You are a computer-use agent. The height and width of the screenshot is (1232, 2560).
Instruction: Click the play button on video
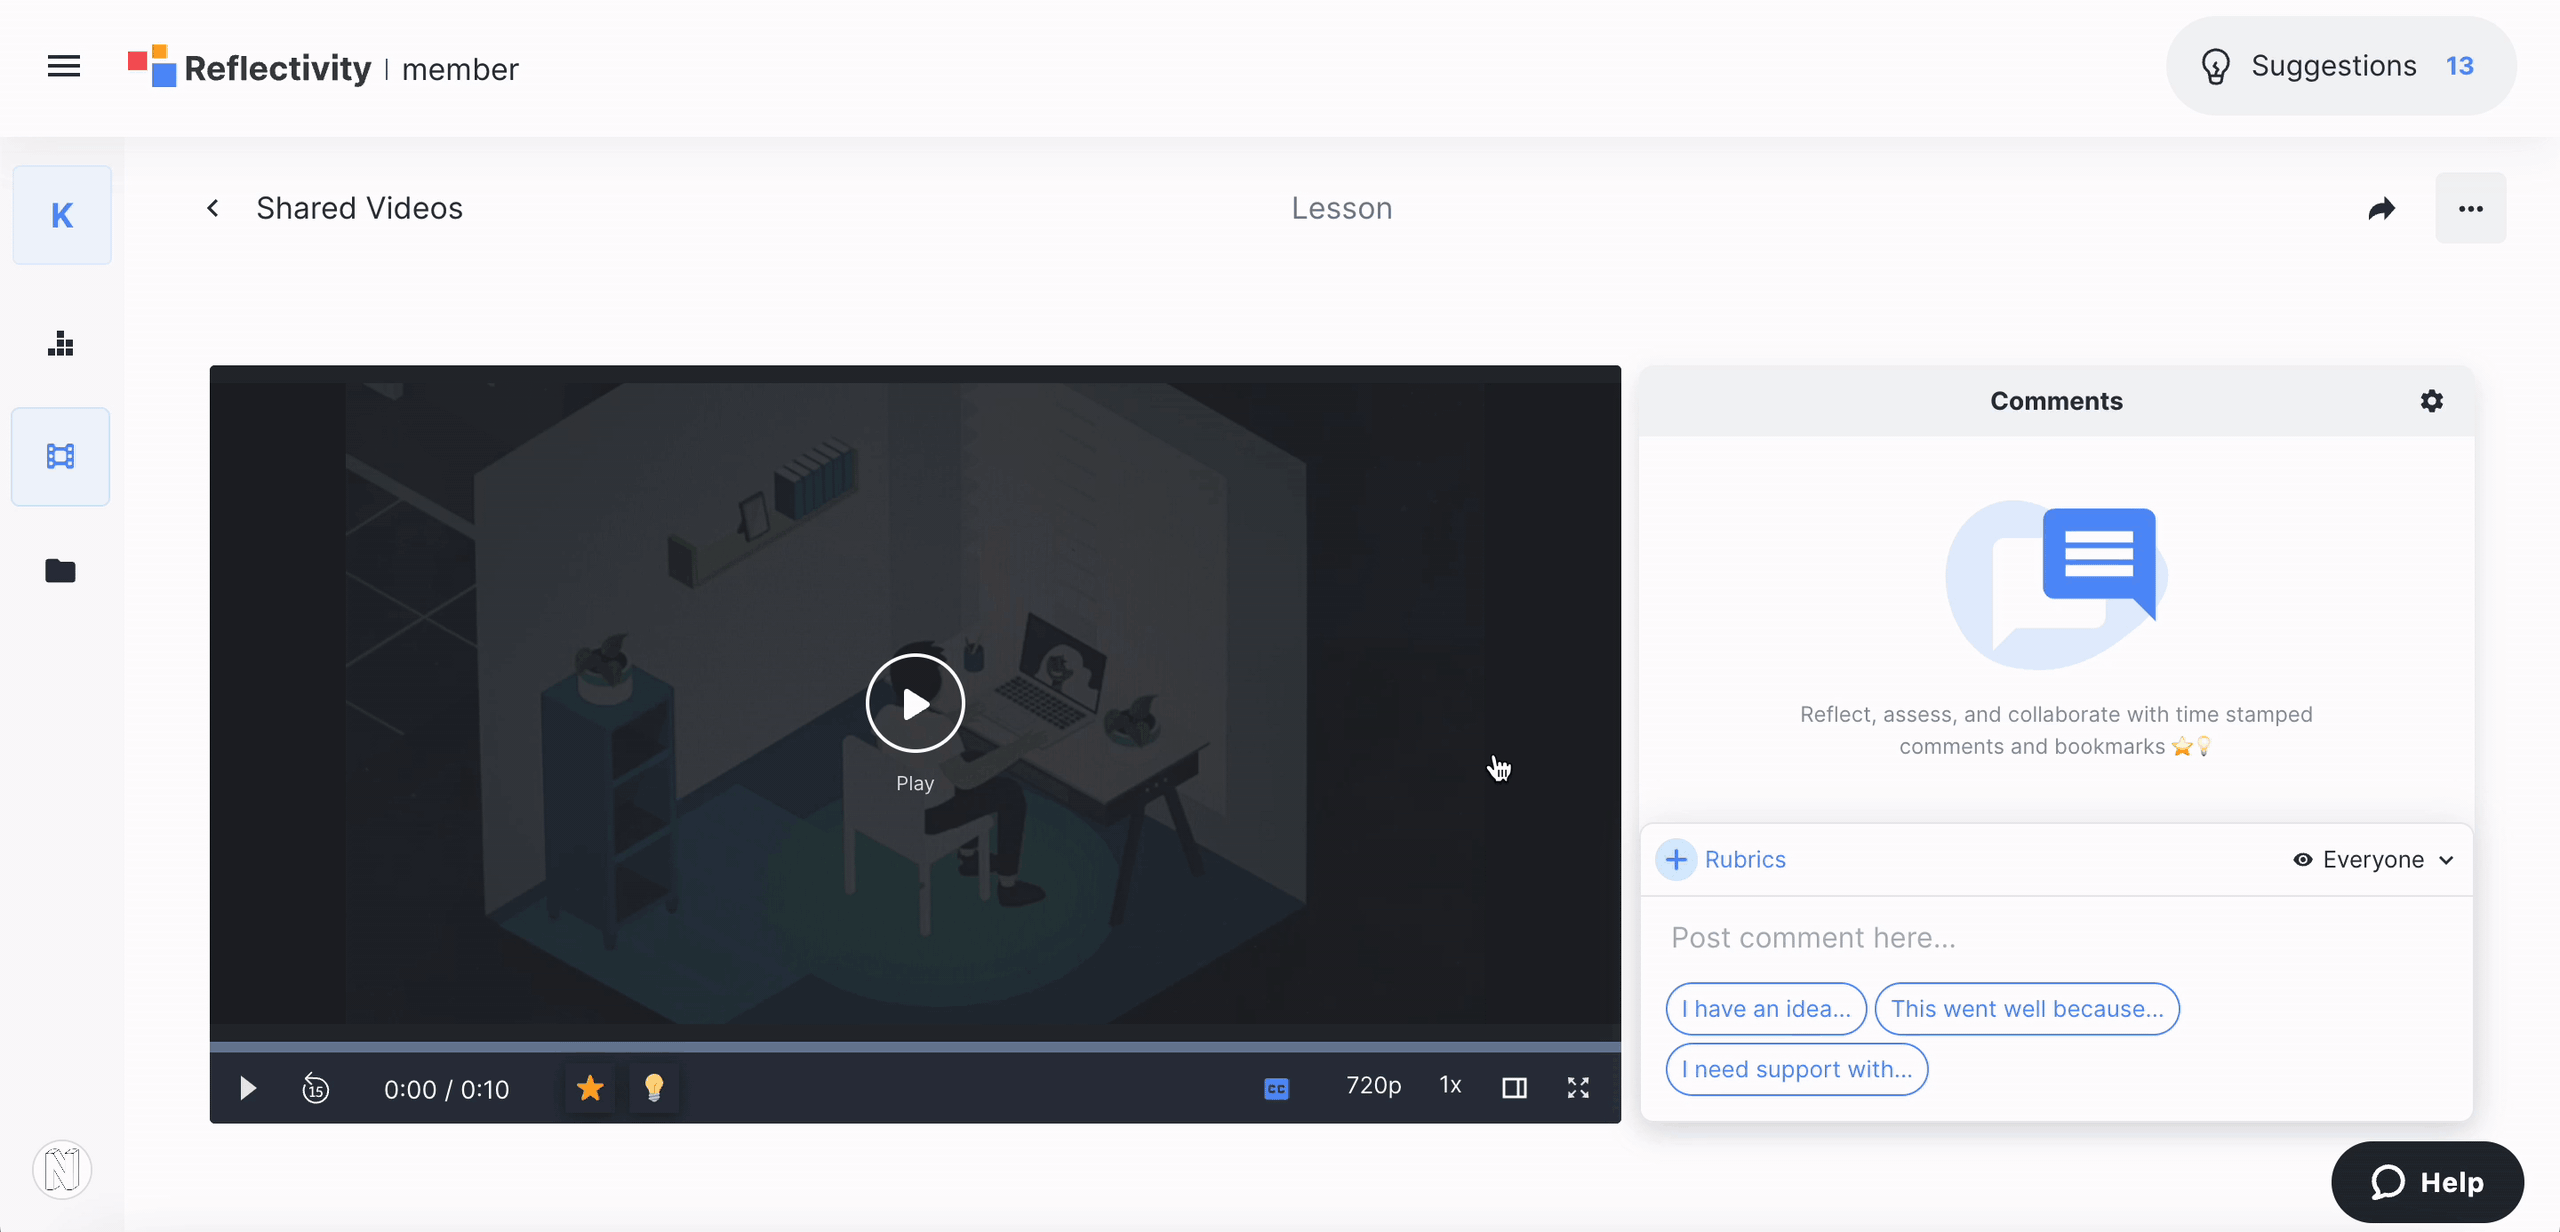pyautogui.click(x=913, y=702)
